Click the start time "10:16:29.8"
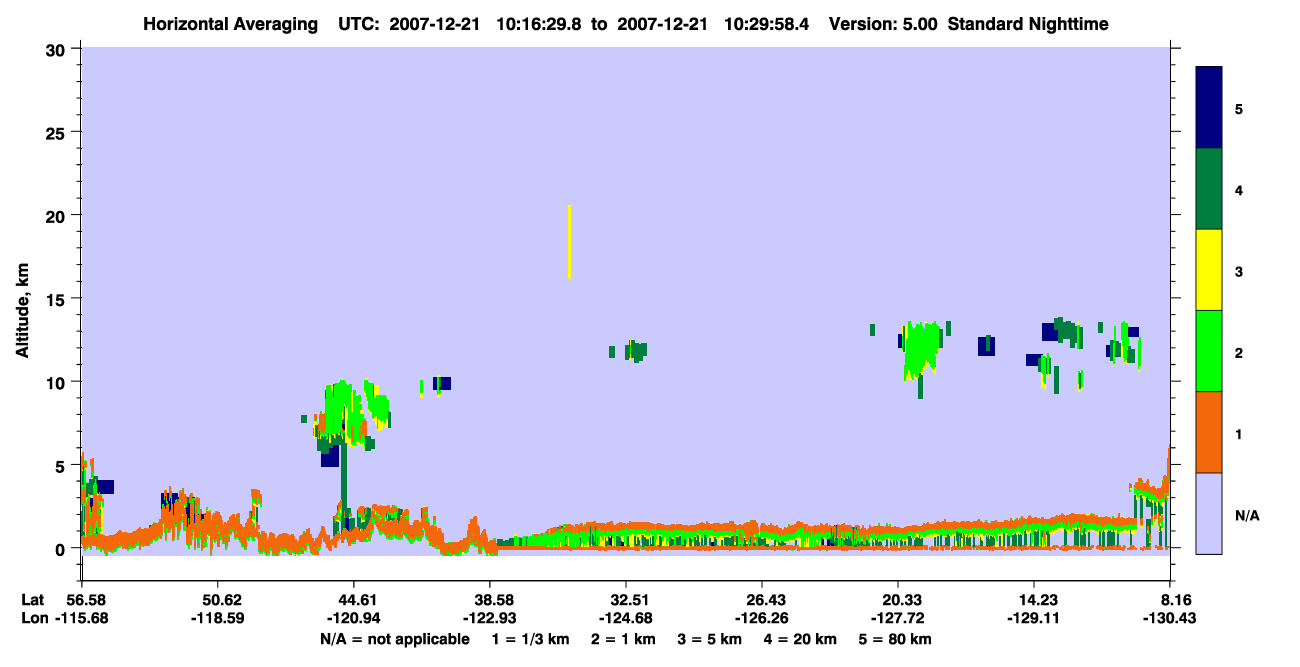The image size is (1300, 667). (539, 24)
